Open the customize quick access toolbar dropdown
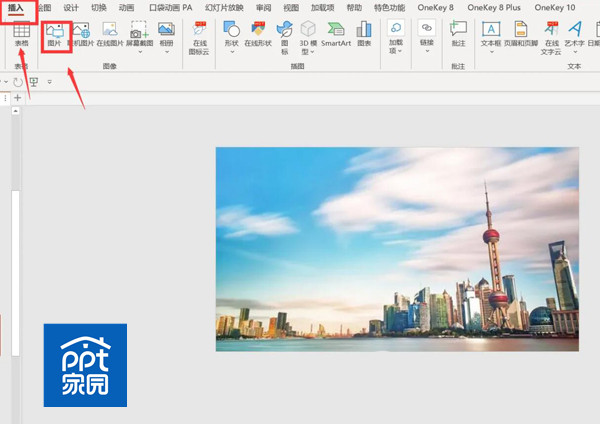Image resolution: width=600 pixels, height=424 pixels. click(x=50, y=82)
